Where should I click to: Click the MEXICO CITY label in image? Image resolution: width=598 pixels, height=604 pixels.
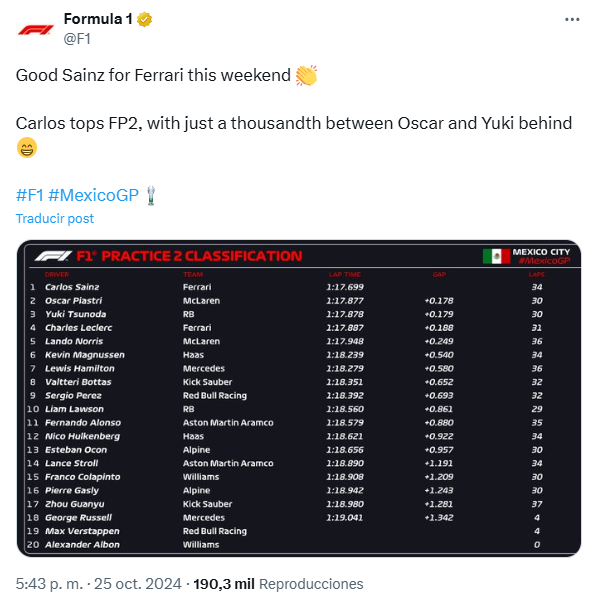pyautogui.click(x=541, y=252)
